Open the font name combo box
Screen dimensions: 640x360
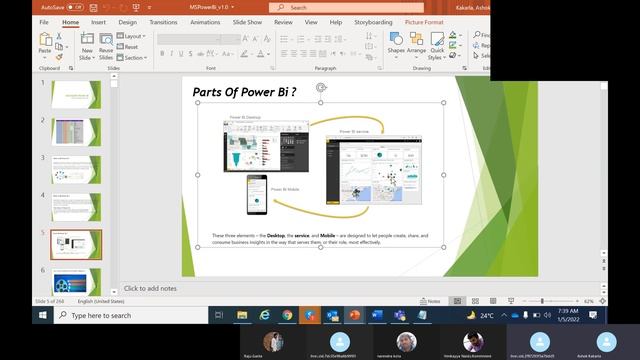(189, 39)
